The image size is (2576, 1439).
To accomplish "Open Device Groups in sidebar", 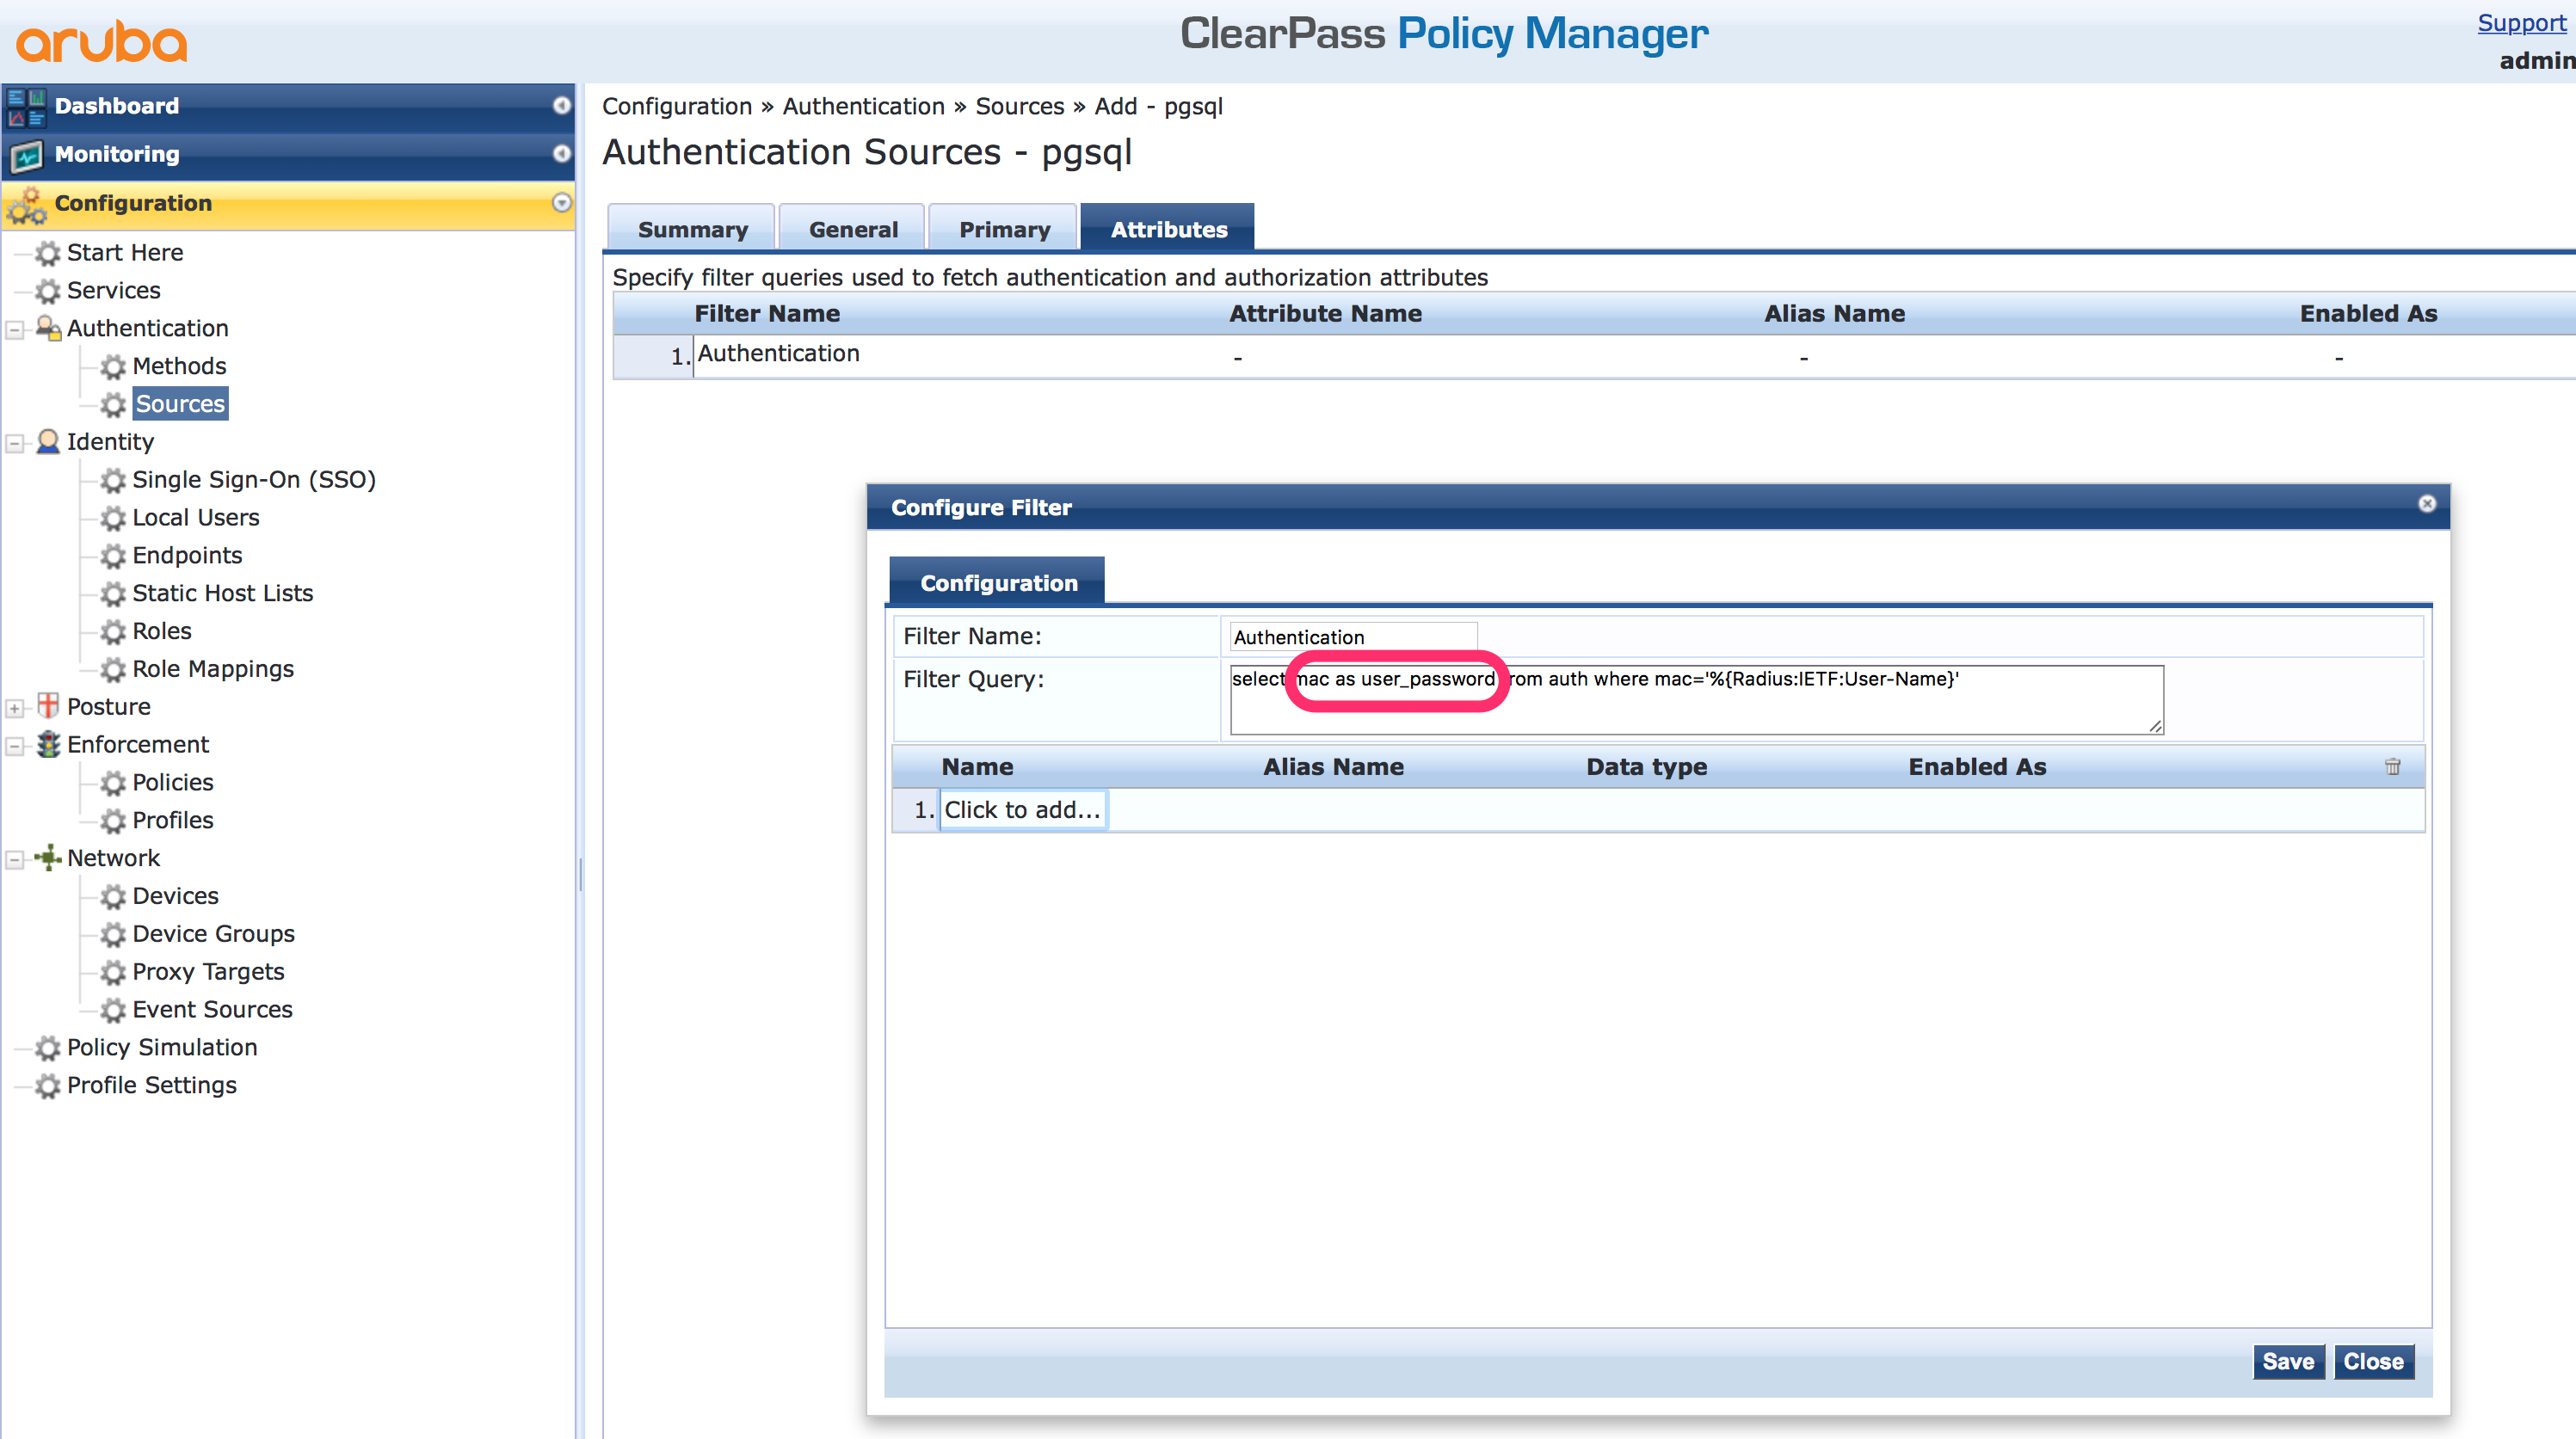I will [x=213, y=934].
